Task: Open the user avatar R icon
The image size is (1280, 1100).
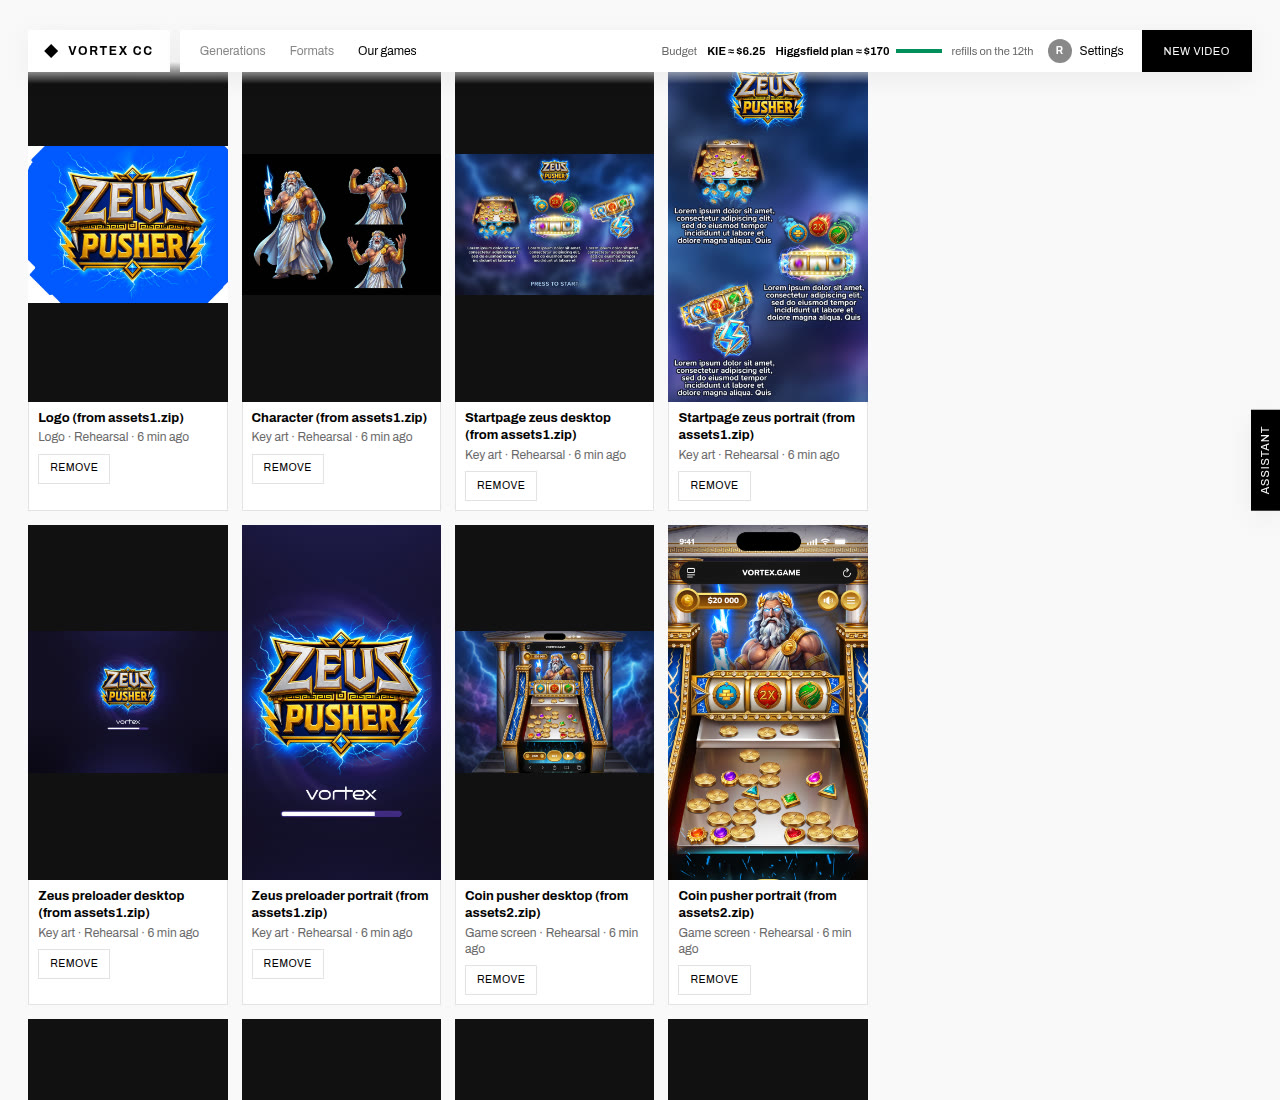Action: point(1060,51)
